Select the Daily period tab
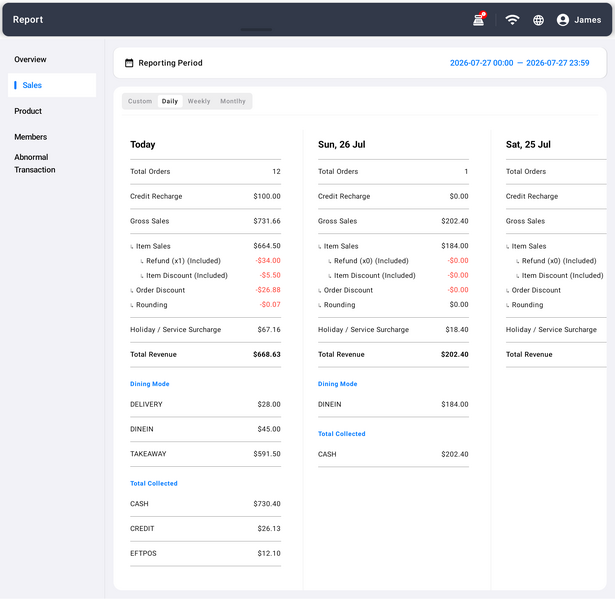 170,101
